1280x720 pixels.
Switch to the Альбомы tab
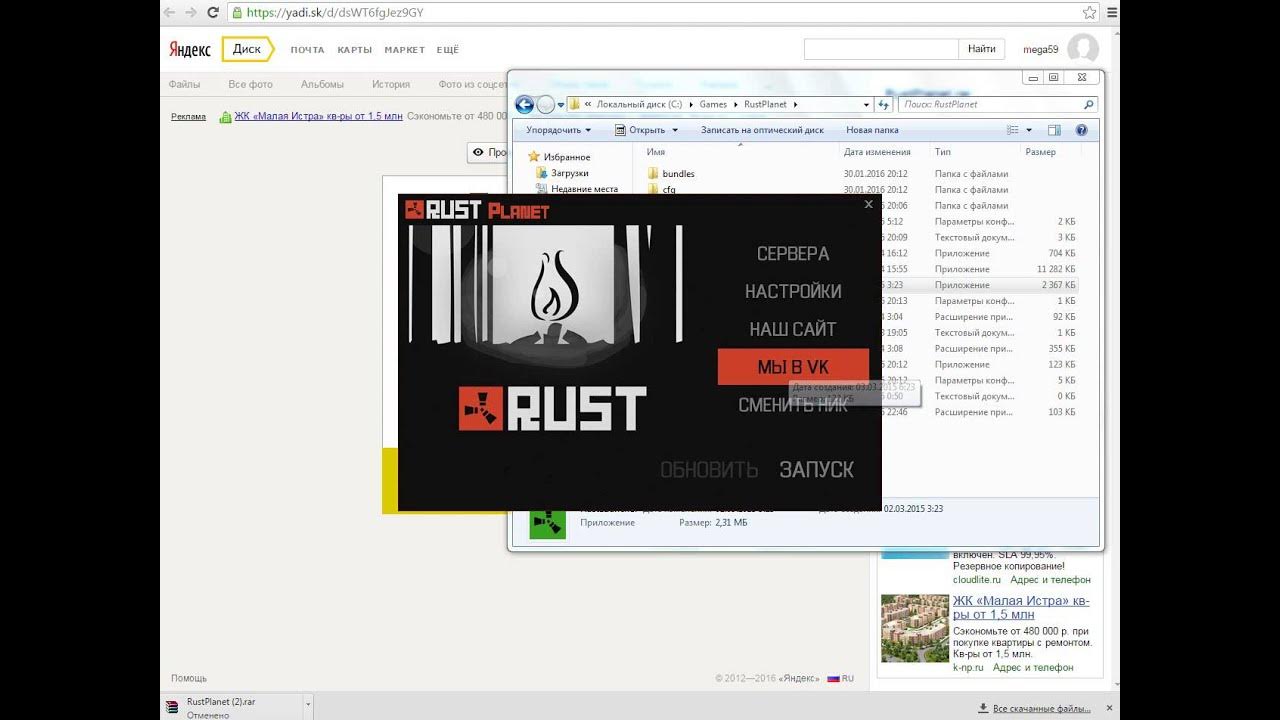pyautogui.click(x=322, y=84)
